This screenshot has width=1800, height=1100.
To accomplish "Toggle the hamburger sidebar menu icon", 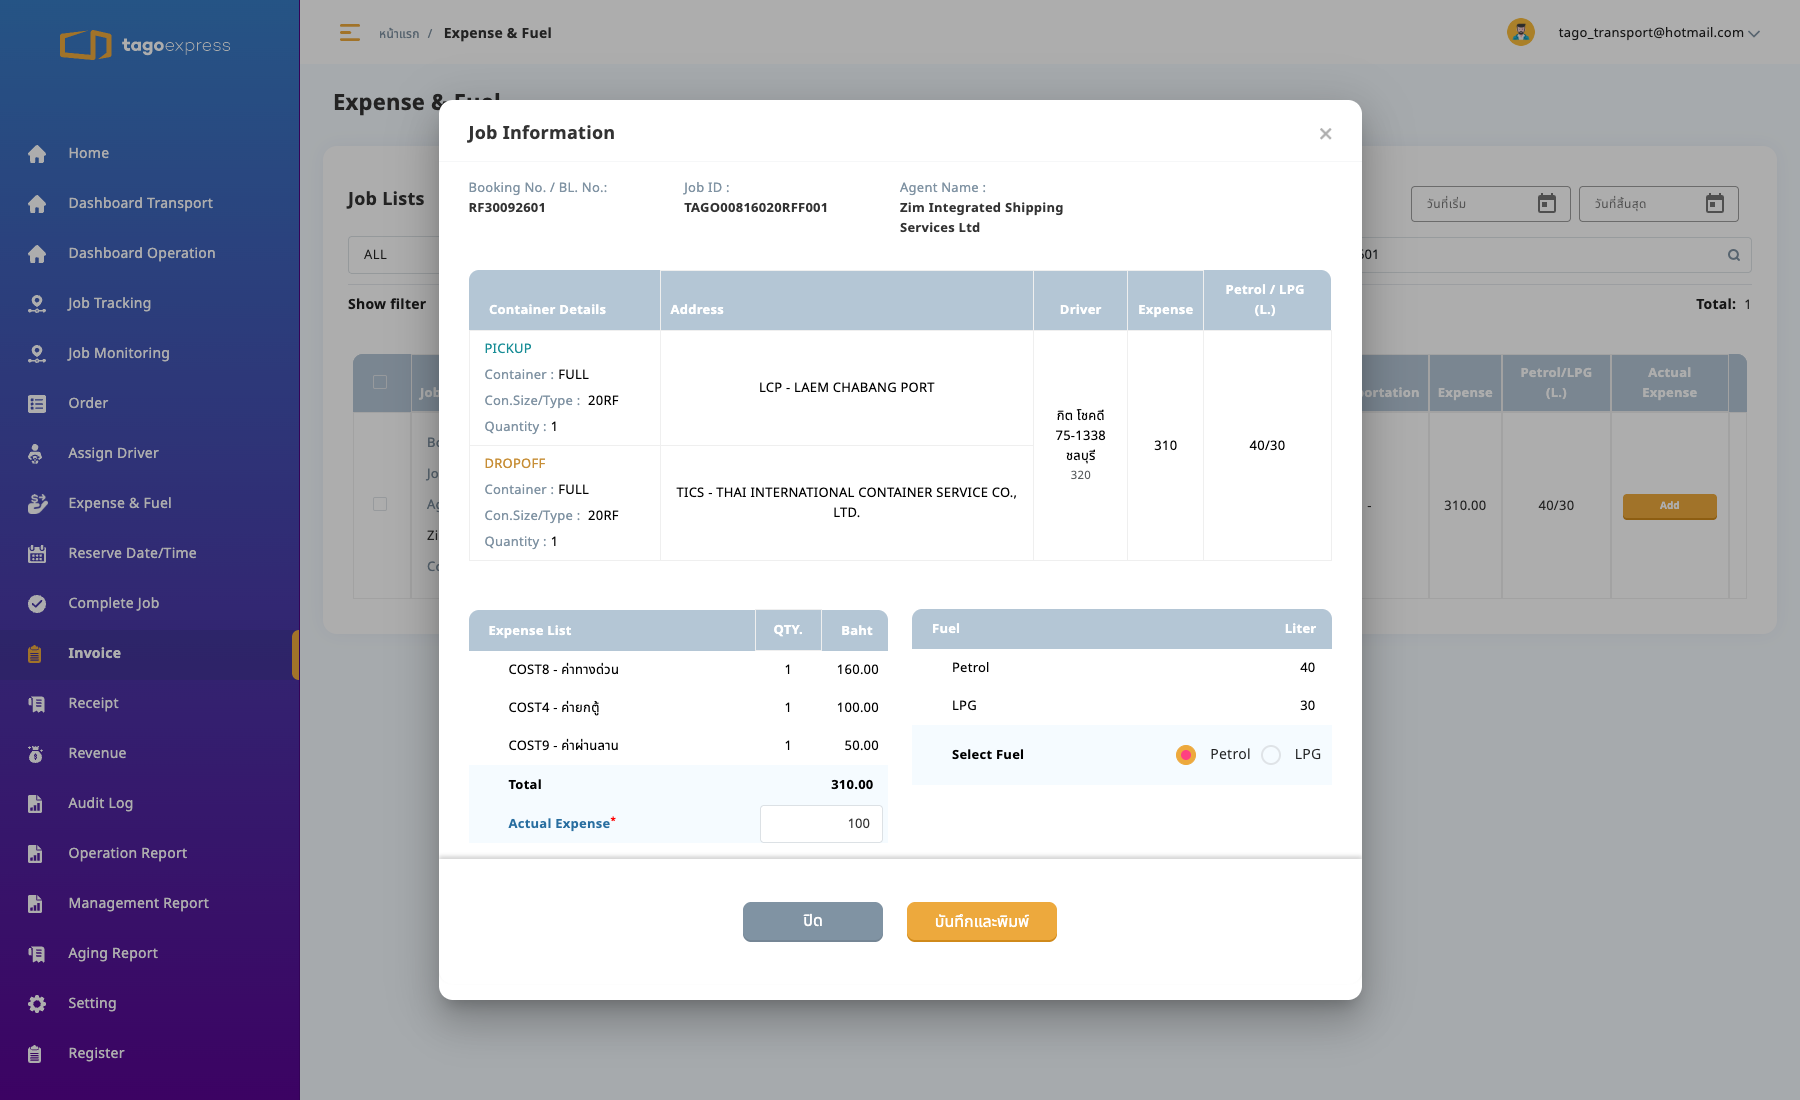I will (x=349, y=33).
